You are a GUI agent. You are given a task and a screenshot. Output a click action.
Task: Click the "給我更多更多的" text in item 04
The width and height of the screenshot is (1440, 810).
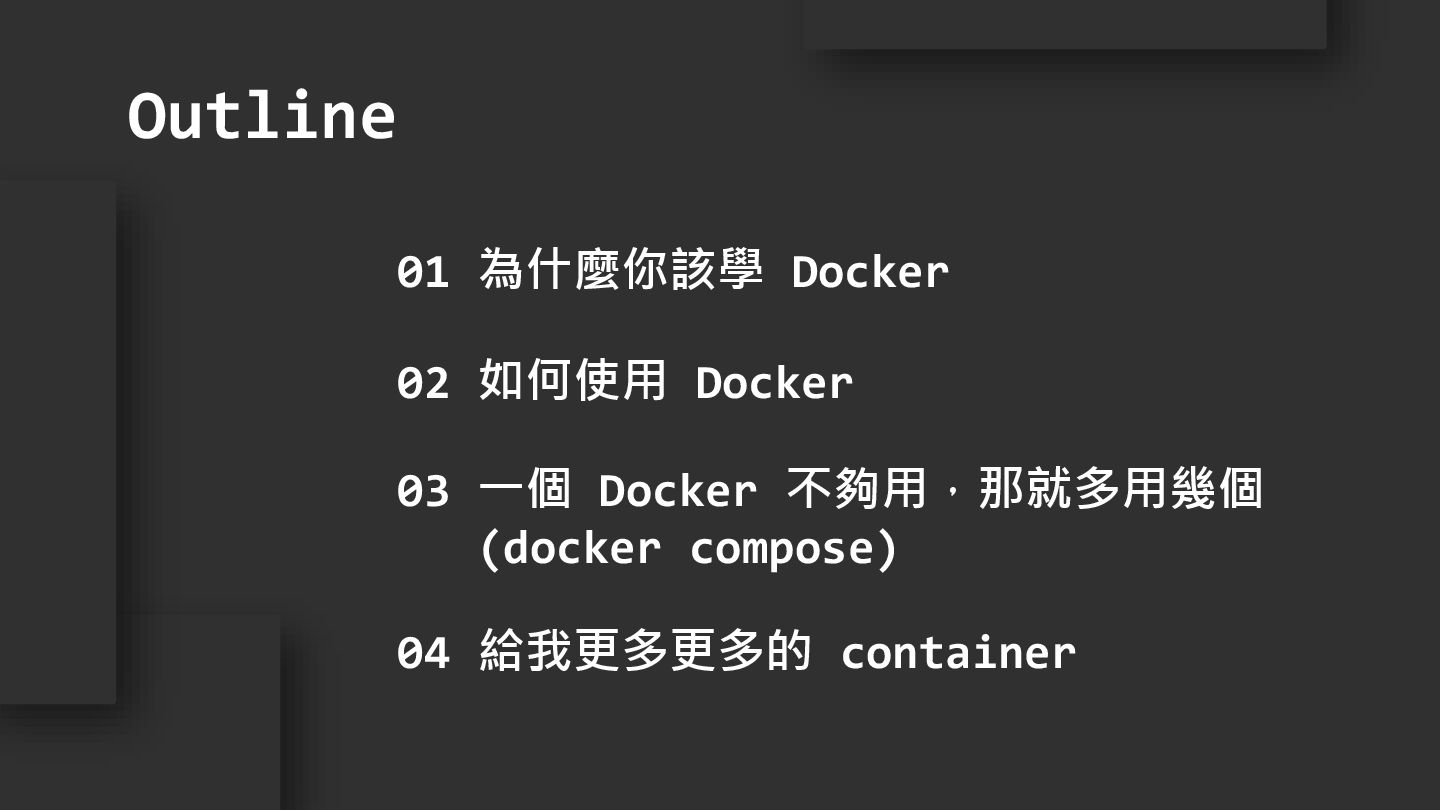point(645,652)
